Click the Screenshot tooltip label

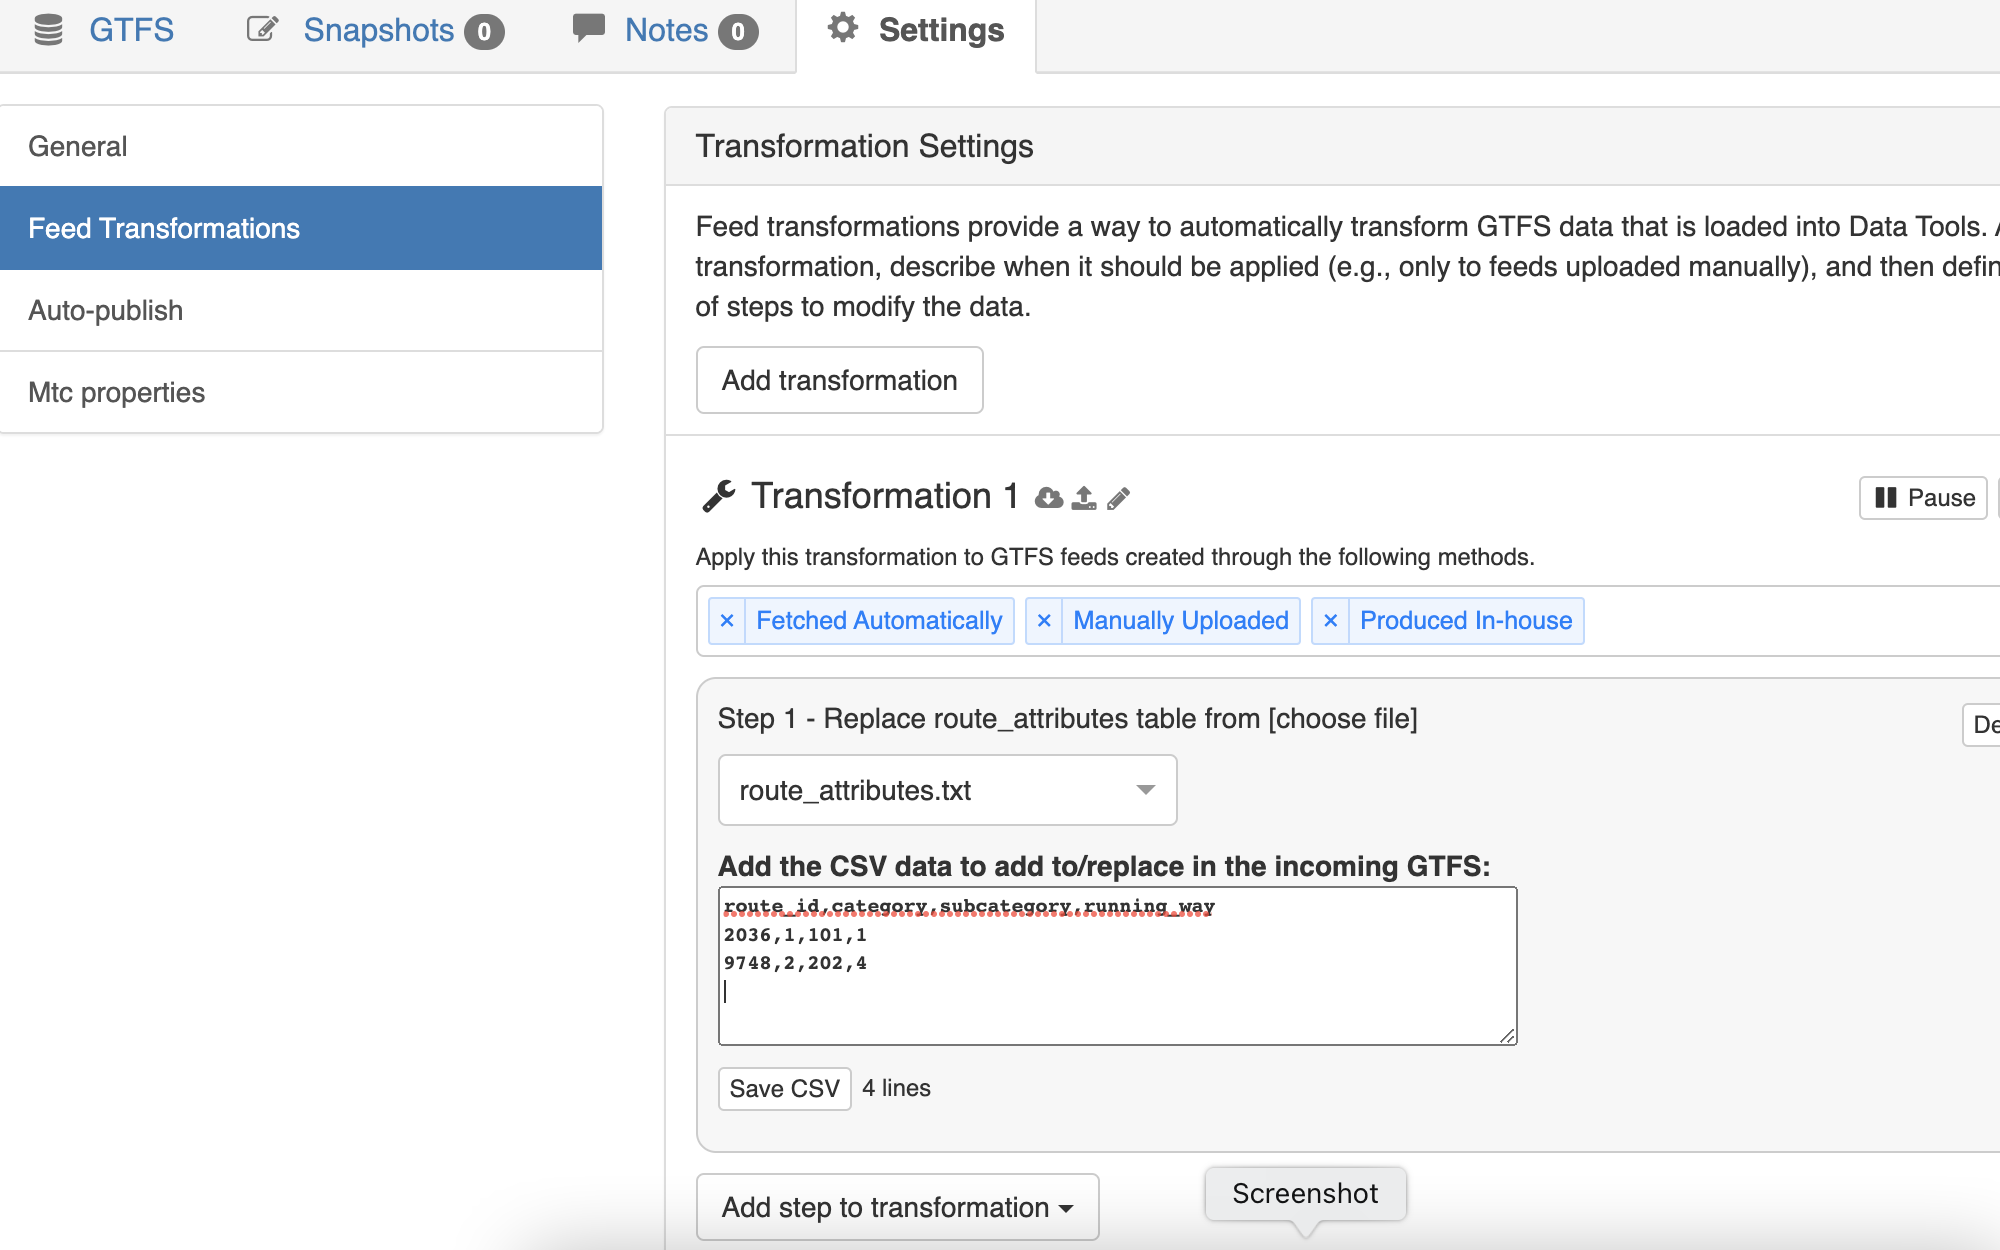click(x=1305, y=1193)
